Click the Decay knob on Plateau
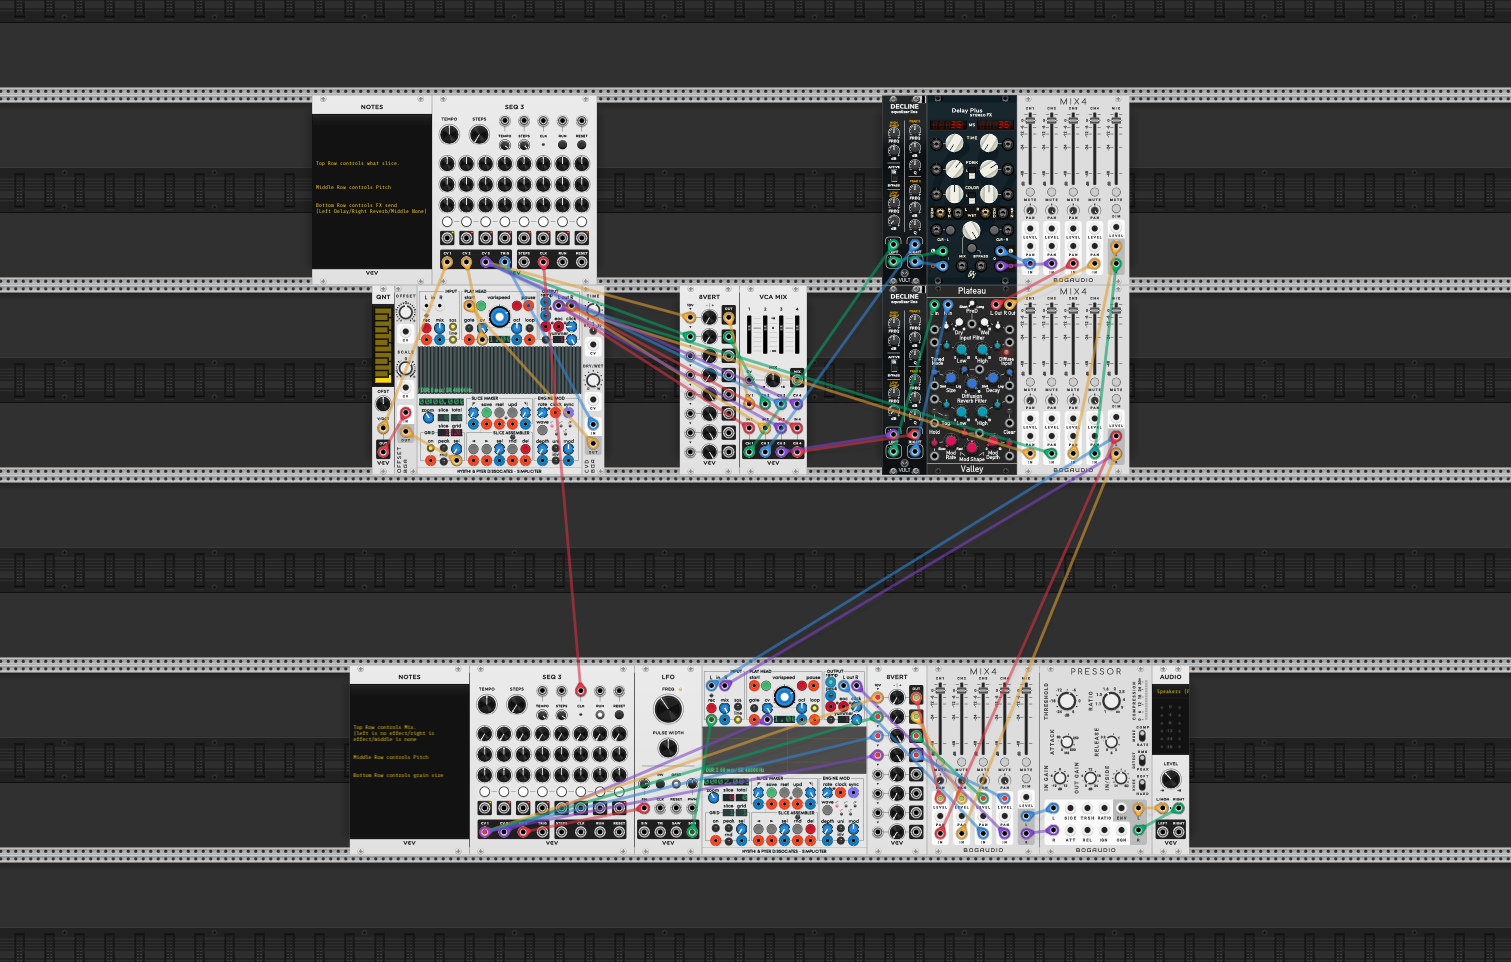 (x=992, y=378)
